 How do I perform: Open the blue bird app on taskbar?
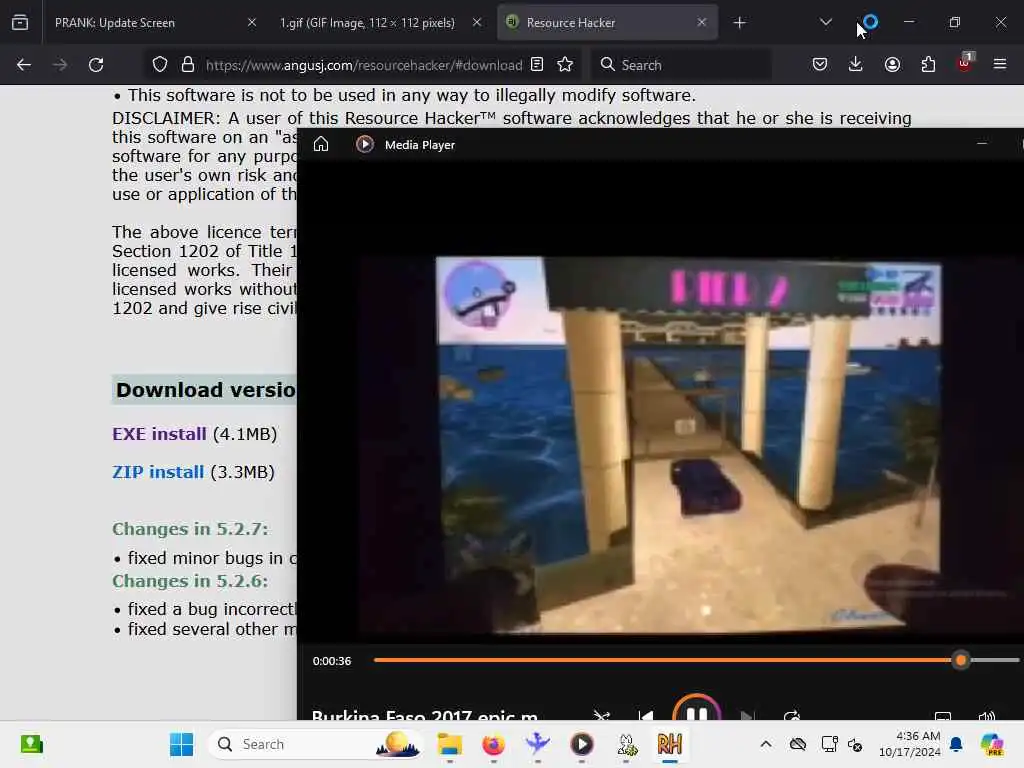pyautogui.click(x=537, y=744)
